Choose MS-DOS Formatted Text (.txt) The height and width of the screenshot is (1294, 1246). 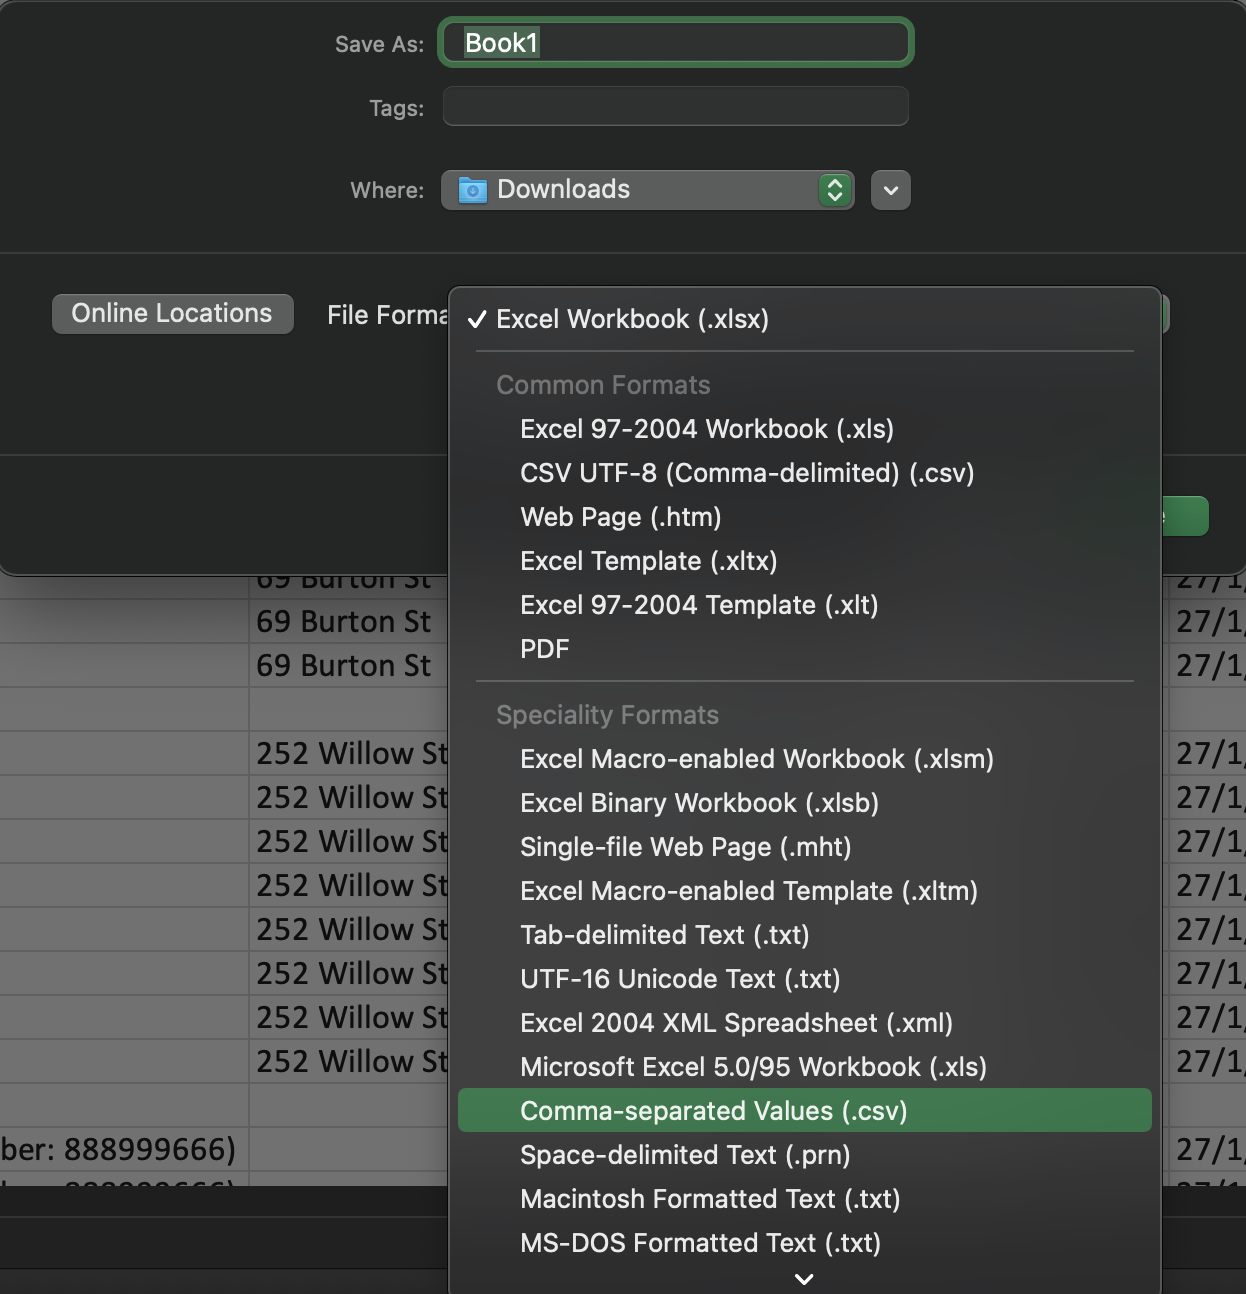click(700, 1242)
